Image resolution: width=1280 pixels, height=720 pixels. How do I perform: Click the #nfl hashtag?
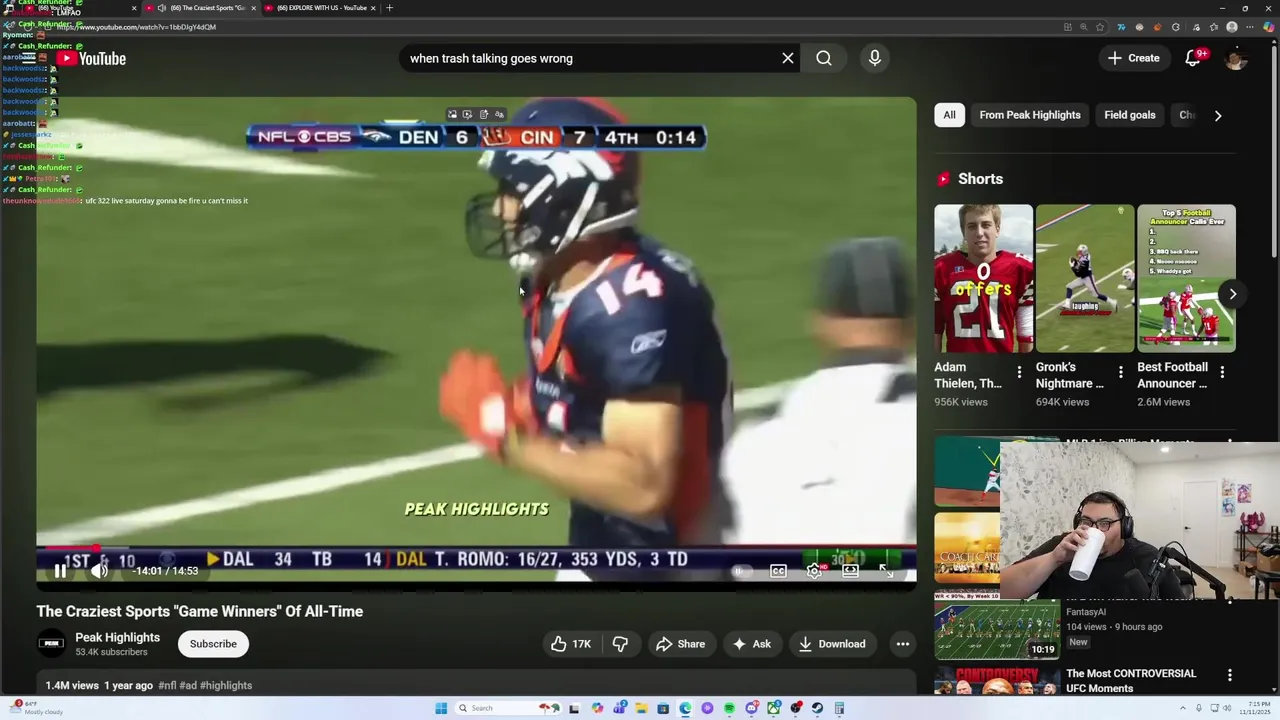tap(167, 686)
